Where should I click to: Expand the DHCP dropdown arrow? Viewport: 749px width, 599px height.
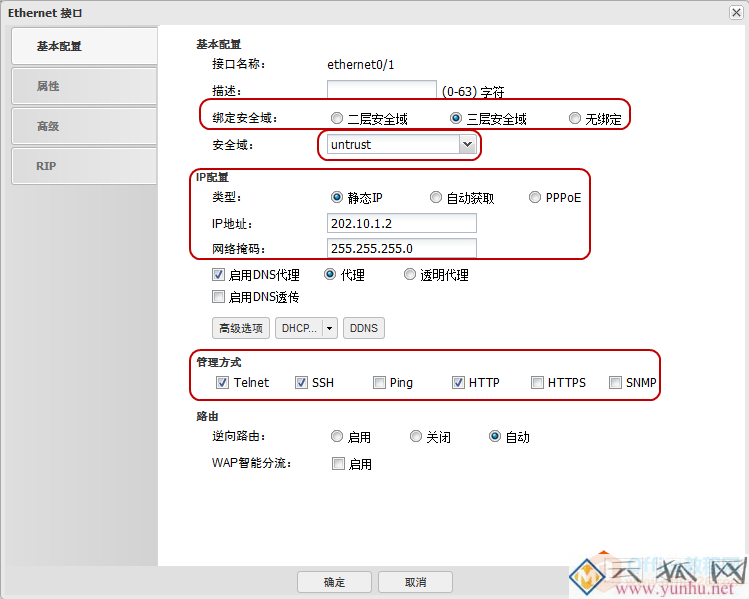[330, 328]
